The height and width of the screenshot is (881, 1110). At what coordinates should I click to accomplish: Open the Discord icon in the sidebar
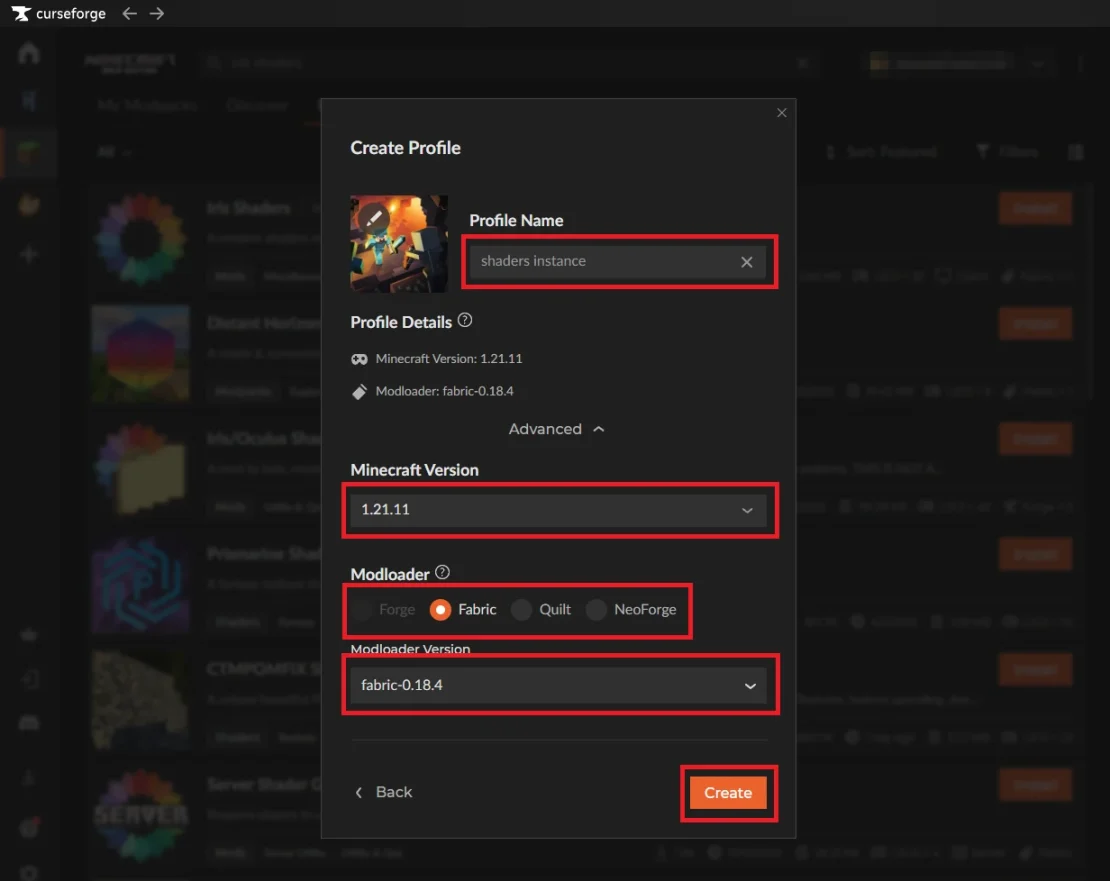(x=29, y=722)
